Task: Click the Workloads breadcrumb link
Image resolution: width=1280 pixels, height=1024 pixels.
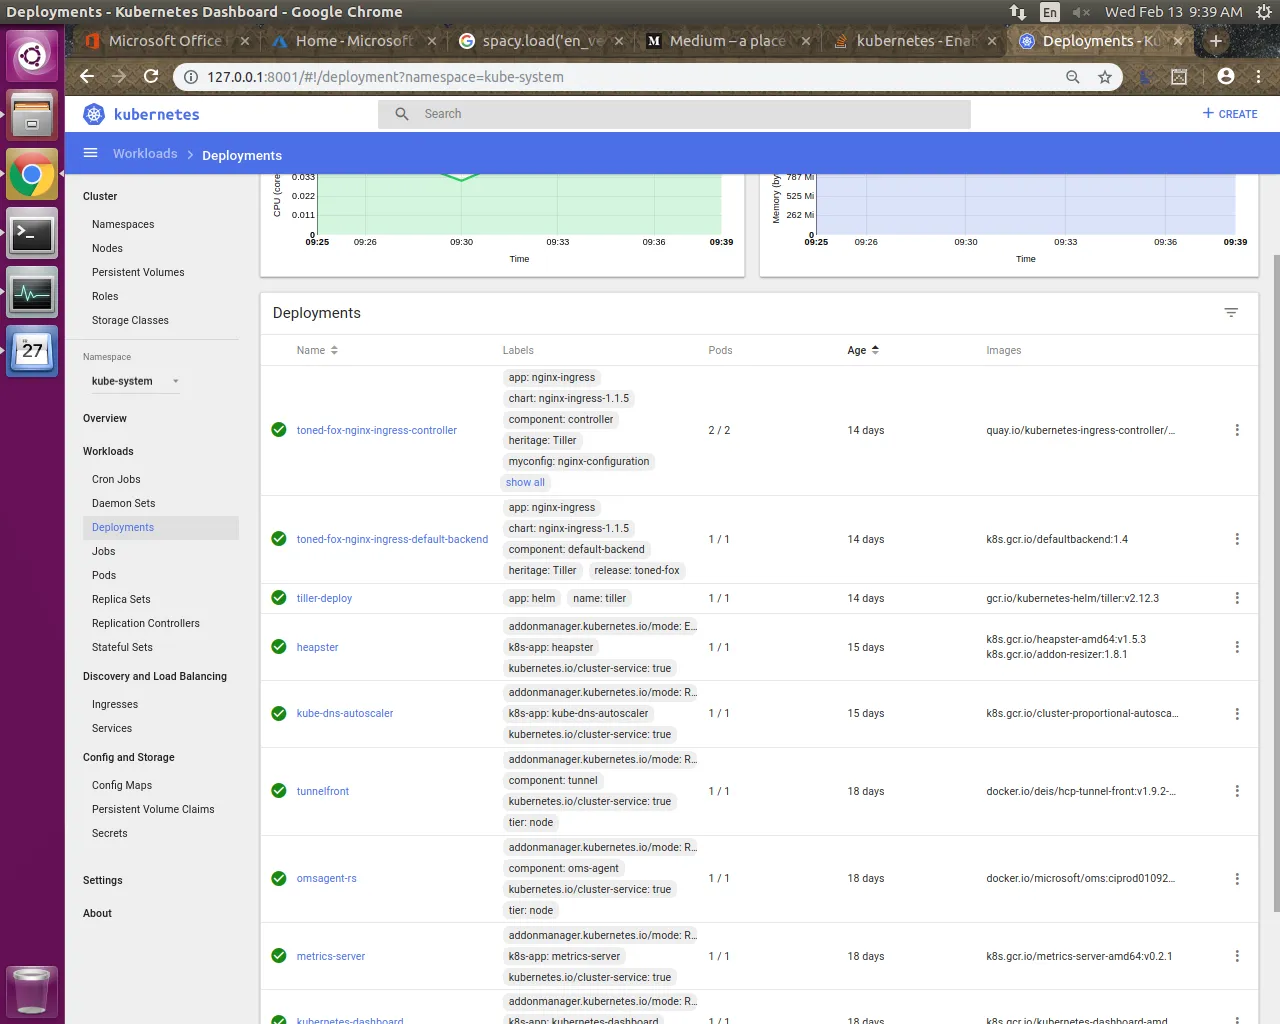Action: 145,153
